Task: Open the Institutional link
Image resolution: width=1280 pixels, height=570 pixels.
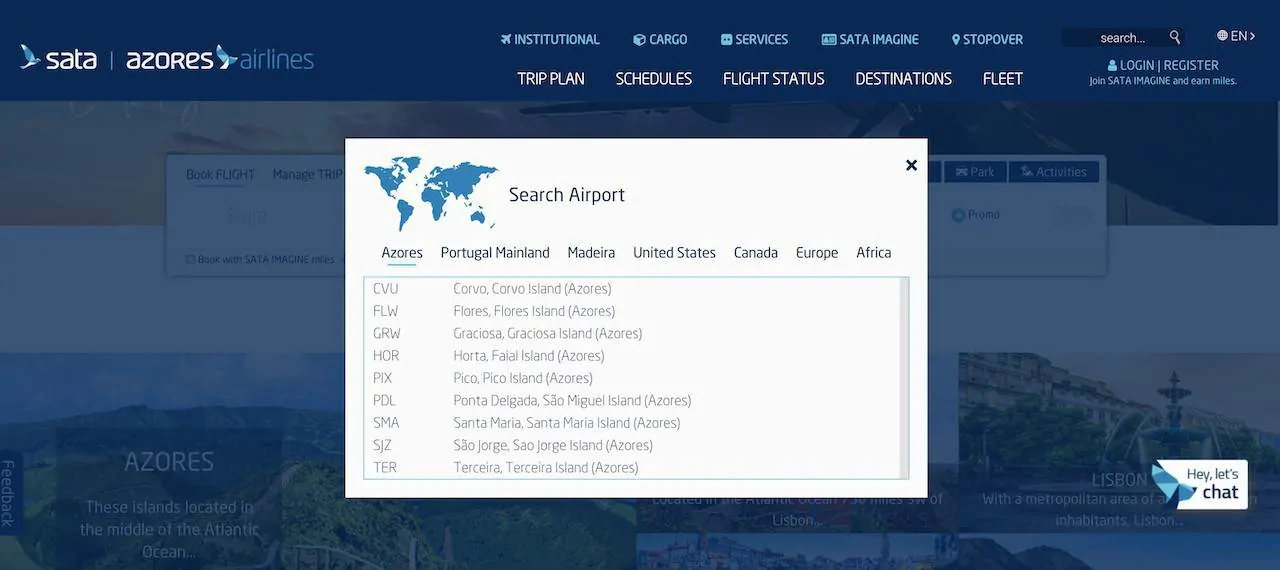Action: click(550, 40)
